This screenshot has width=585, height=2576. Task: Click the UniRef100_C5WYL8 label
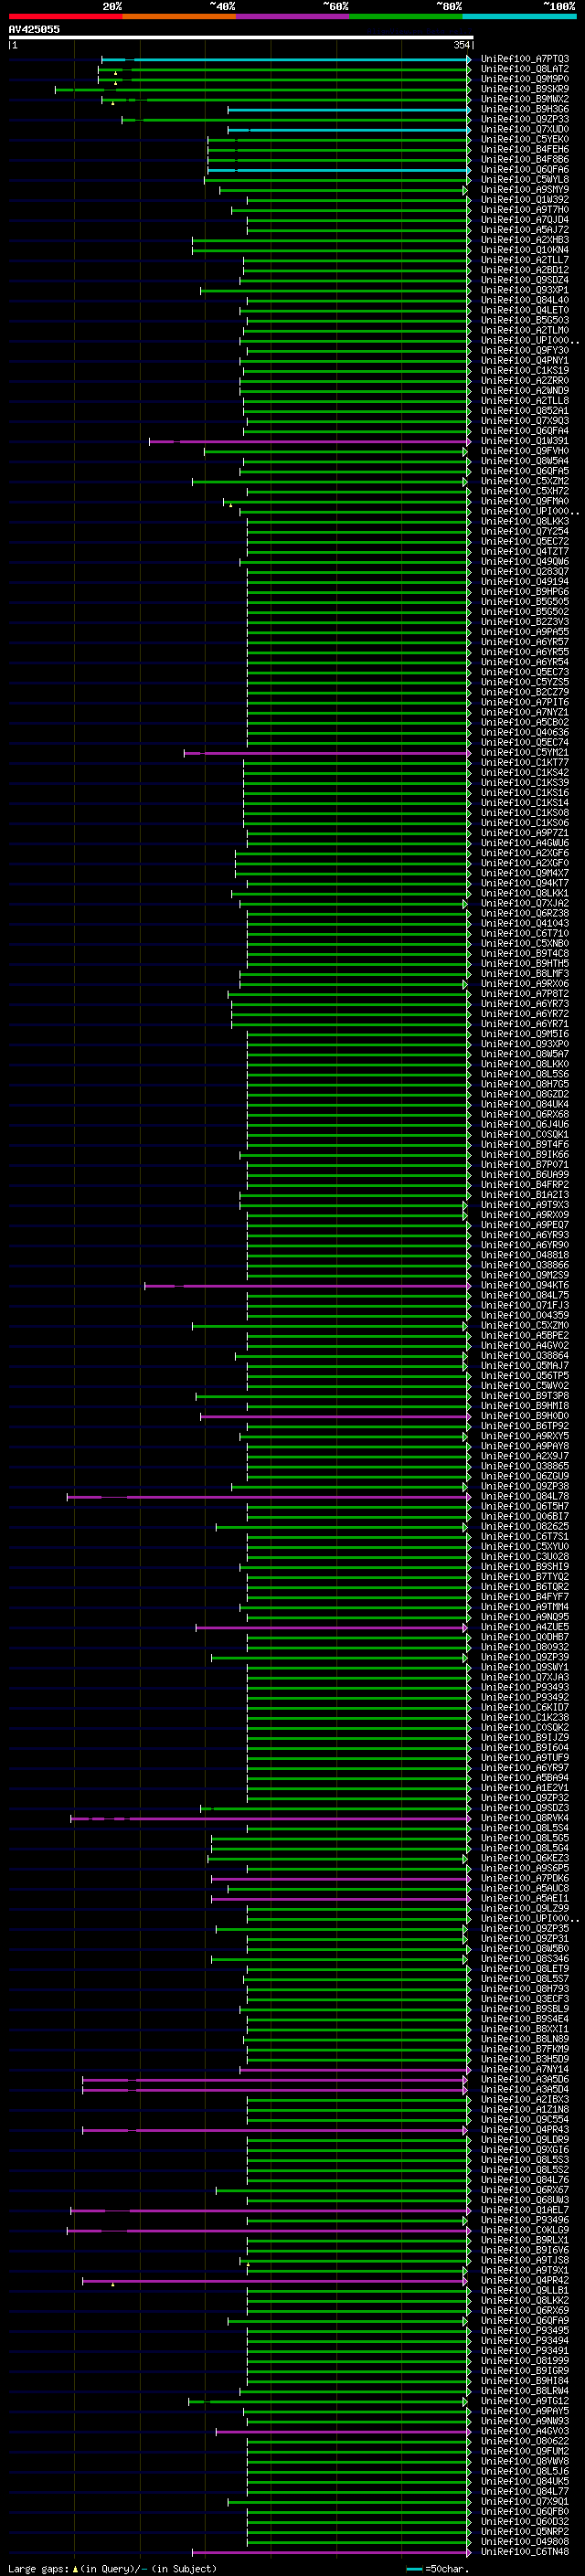click(x=524, y=179)
